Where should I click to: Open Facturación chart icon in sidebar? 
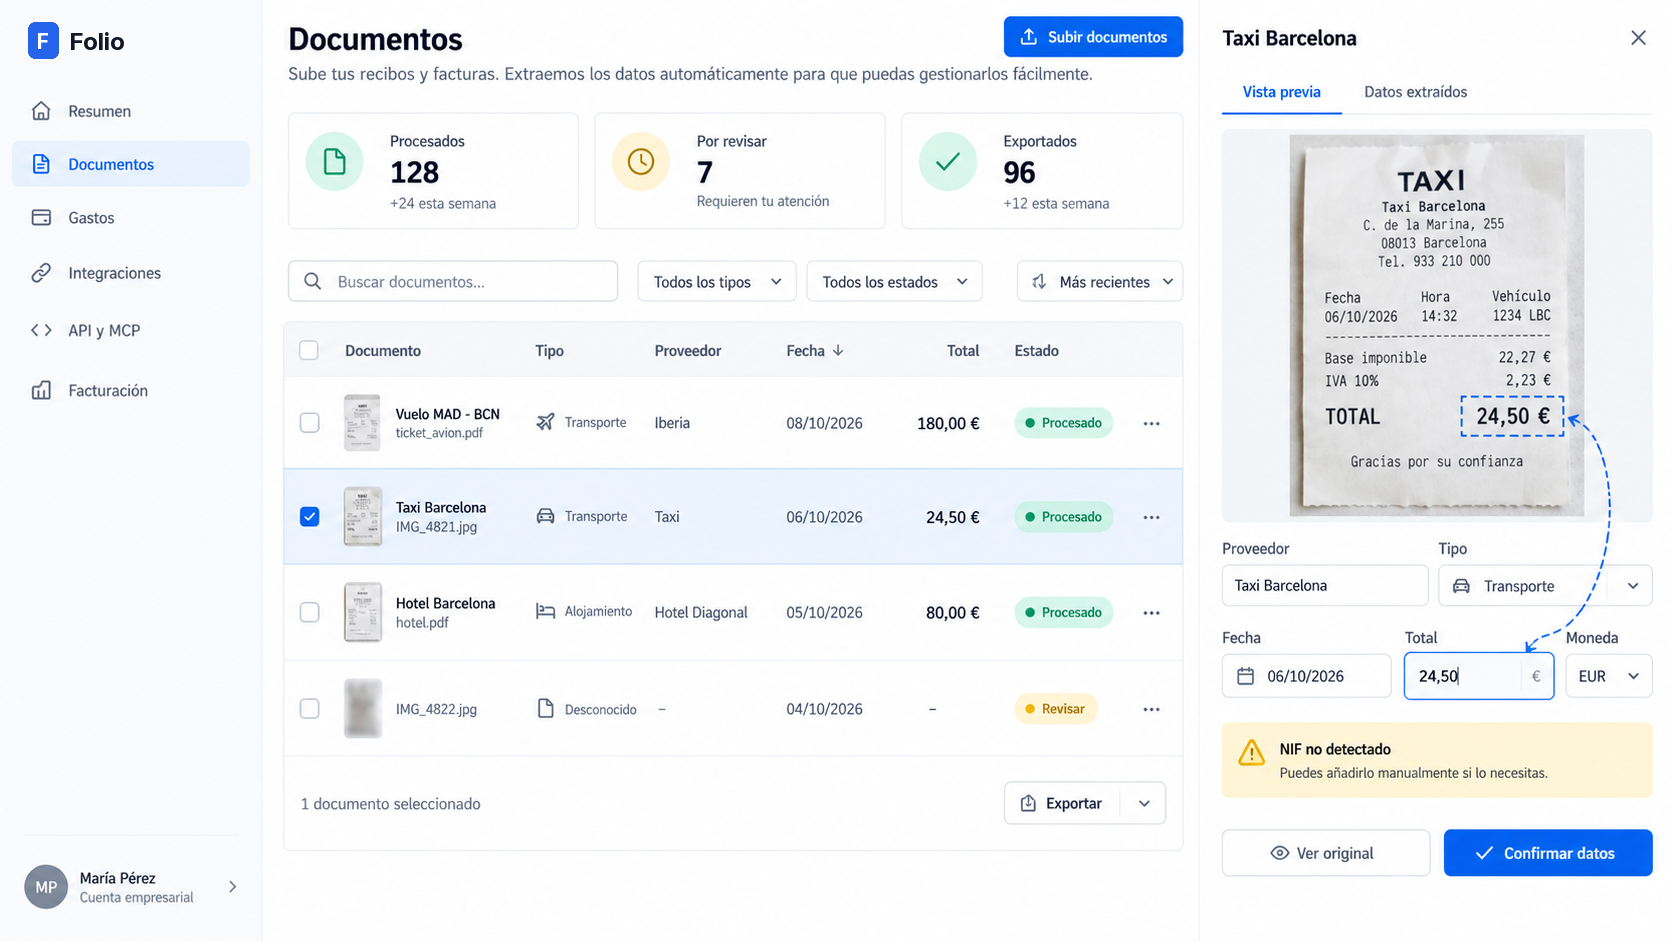(x=41, y=390)
